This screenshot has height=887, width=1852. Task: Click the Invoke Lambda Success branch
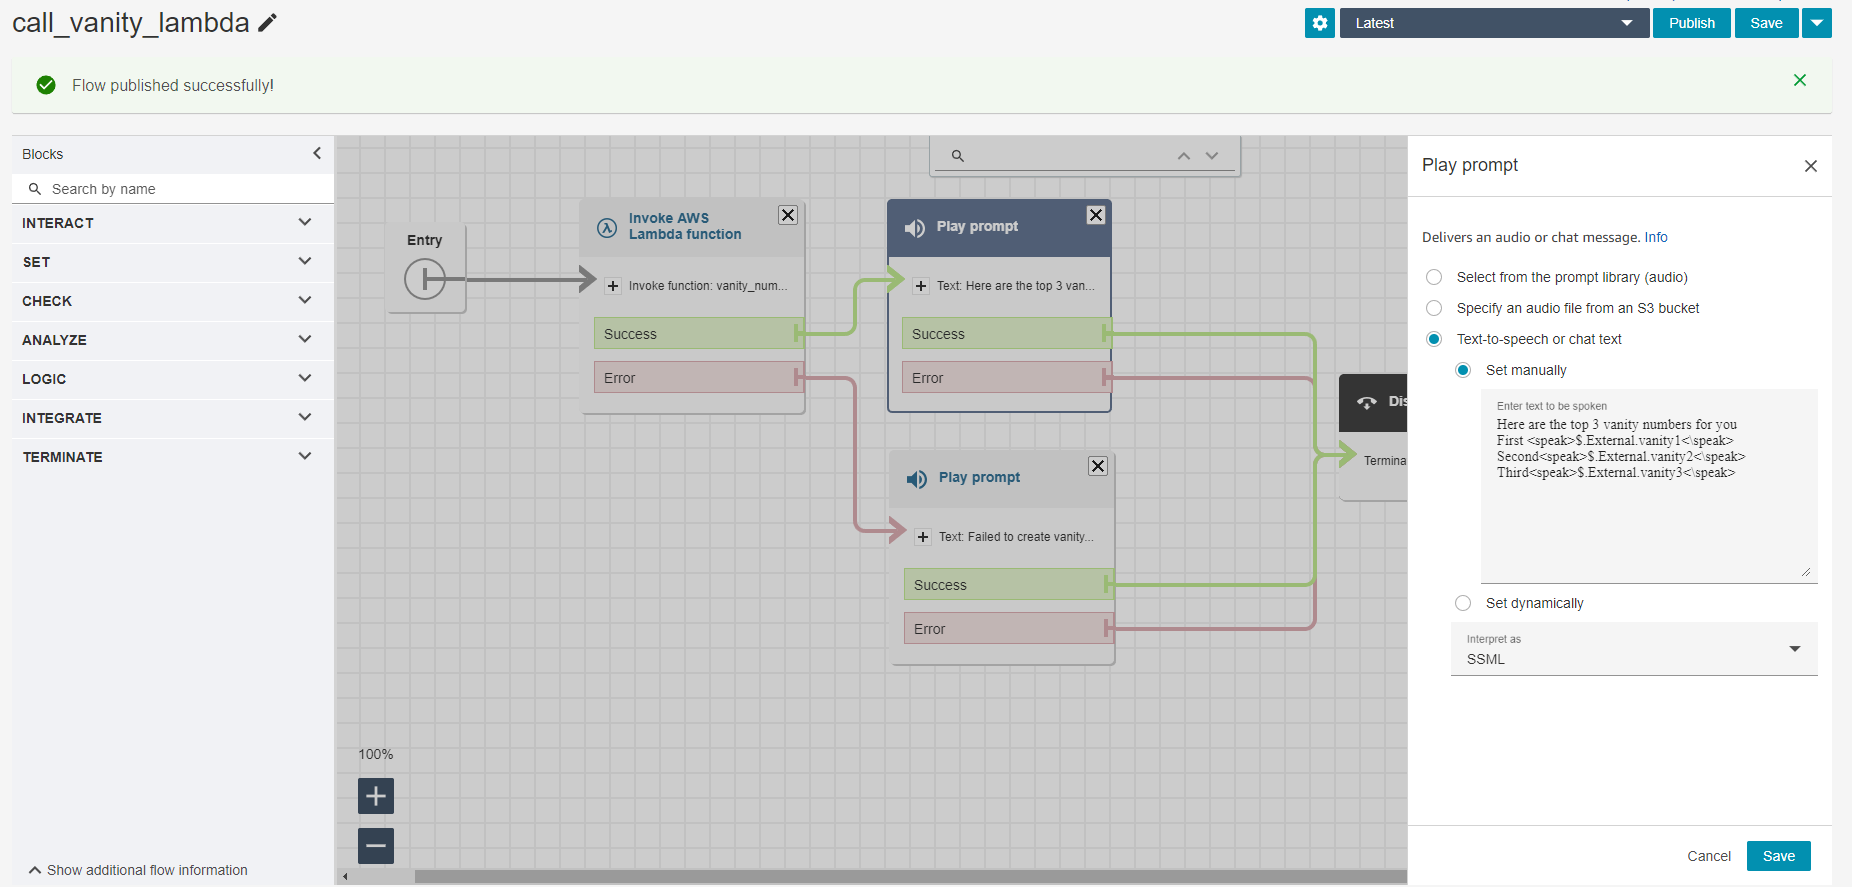coord(698,334)
